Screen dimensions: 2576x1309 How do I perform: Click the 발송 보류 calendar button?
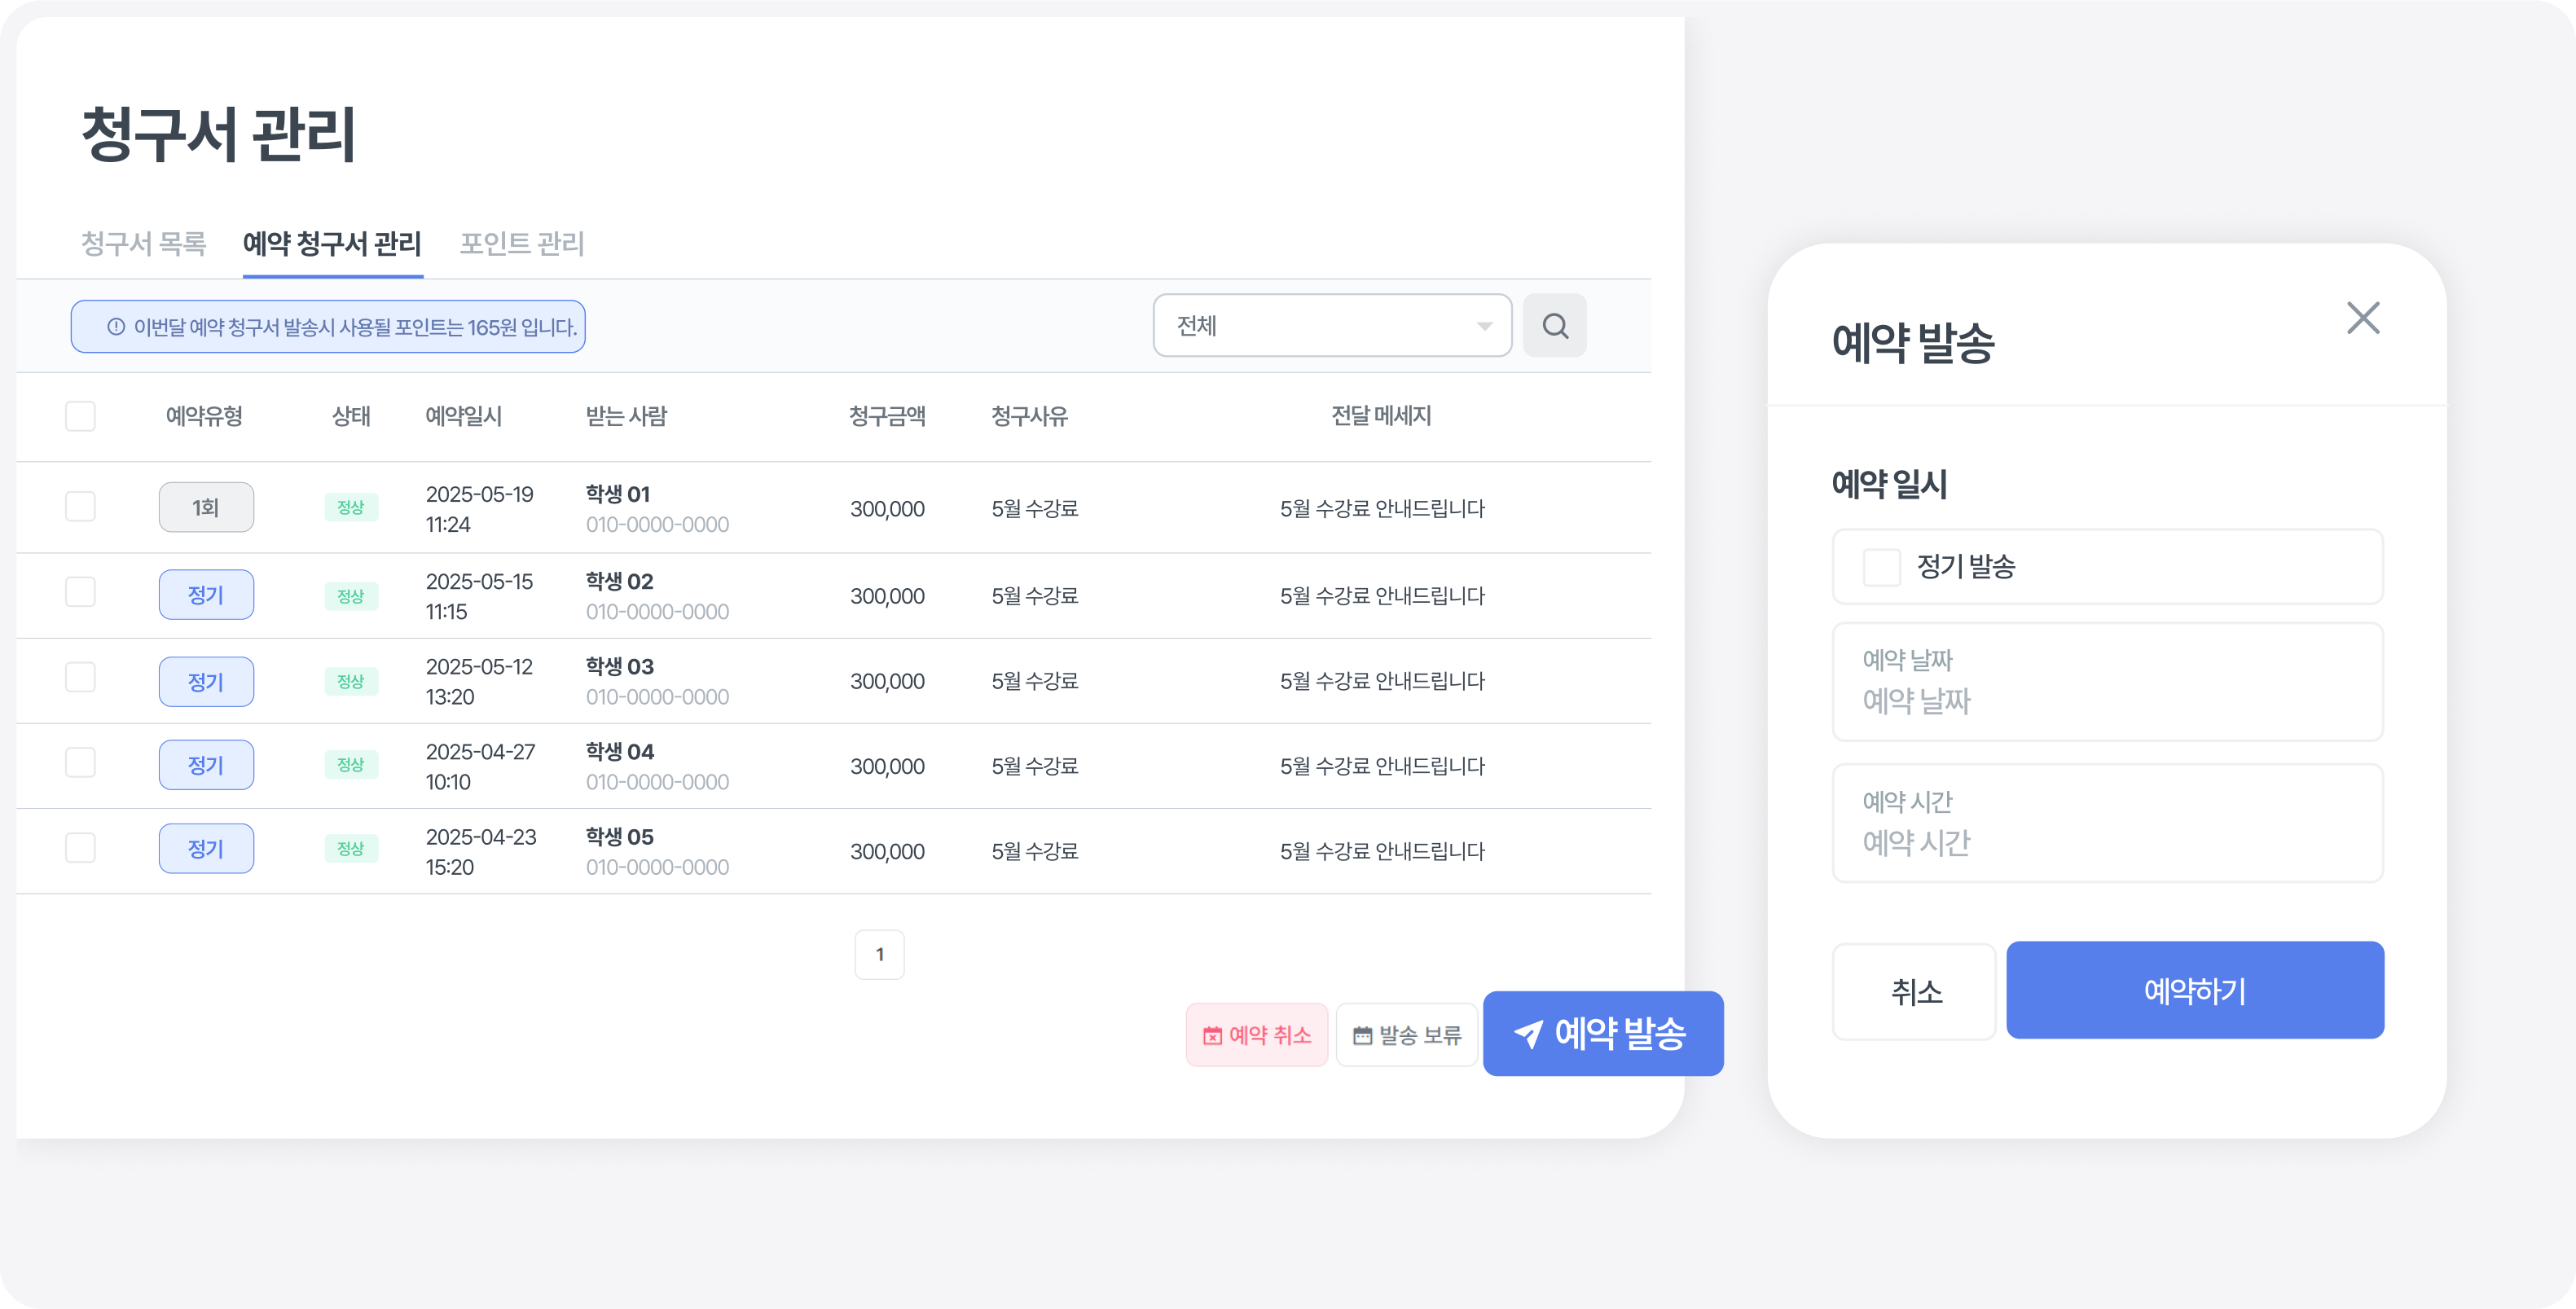1406,1035
